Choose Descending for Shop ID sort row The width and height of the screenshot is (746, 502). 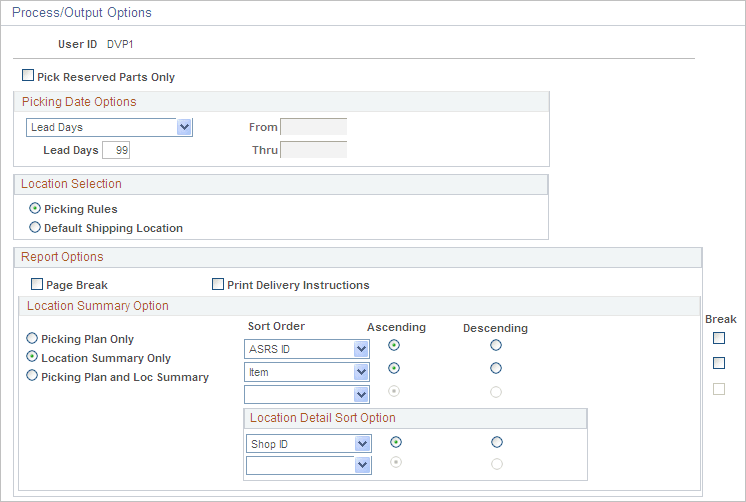click(x=497, y=442)
